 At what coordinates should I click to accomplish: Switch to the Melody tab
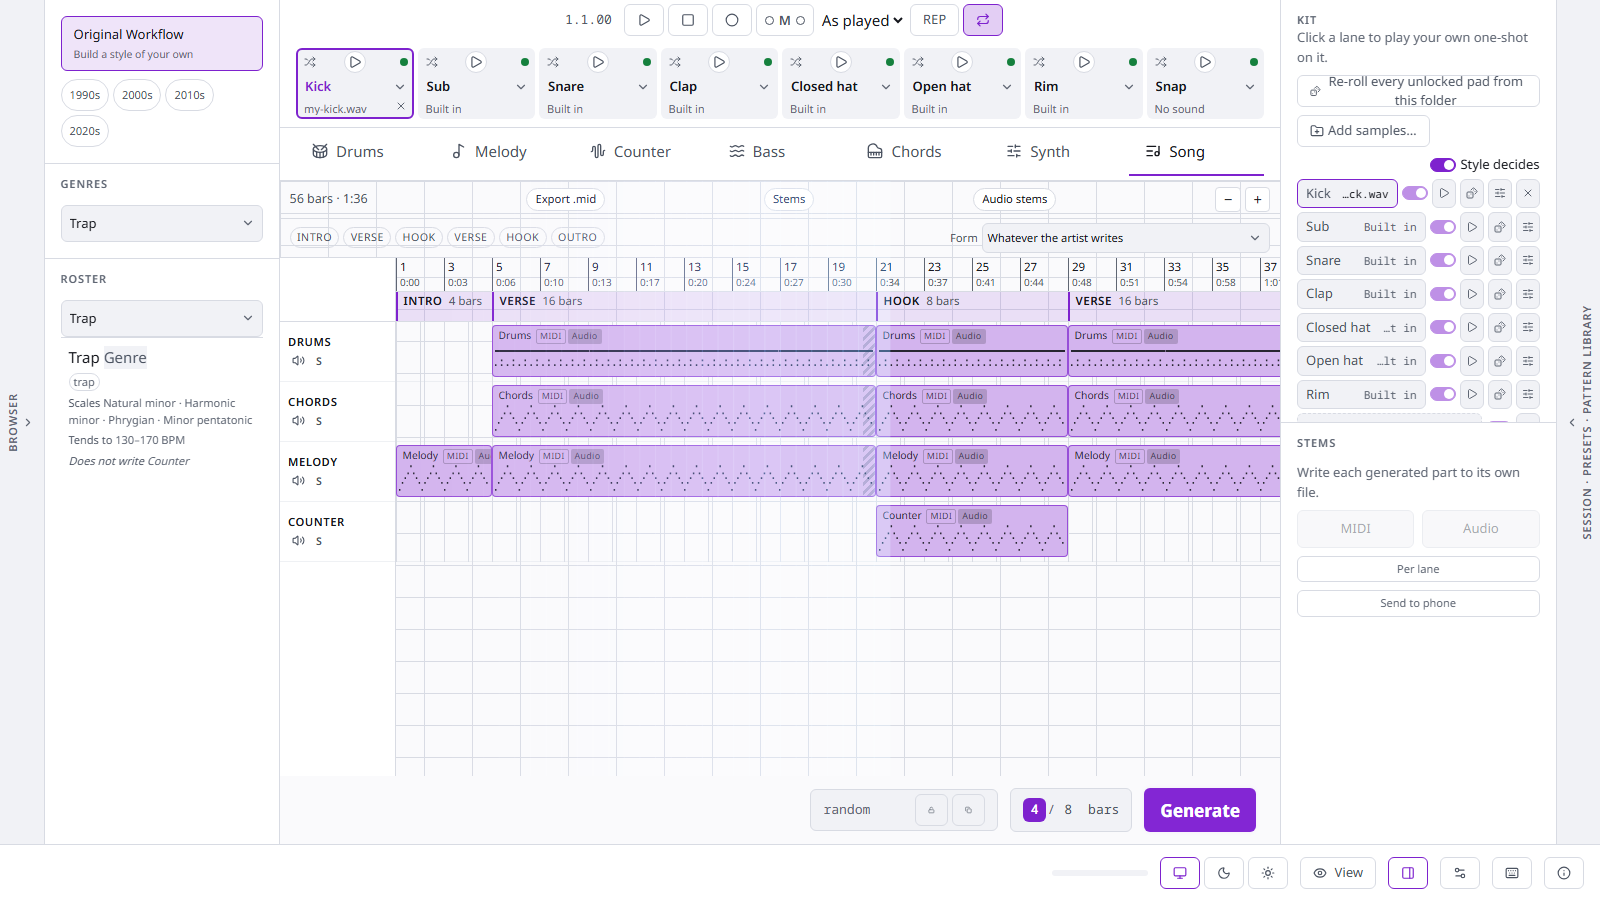[489, 152]
